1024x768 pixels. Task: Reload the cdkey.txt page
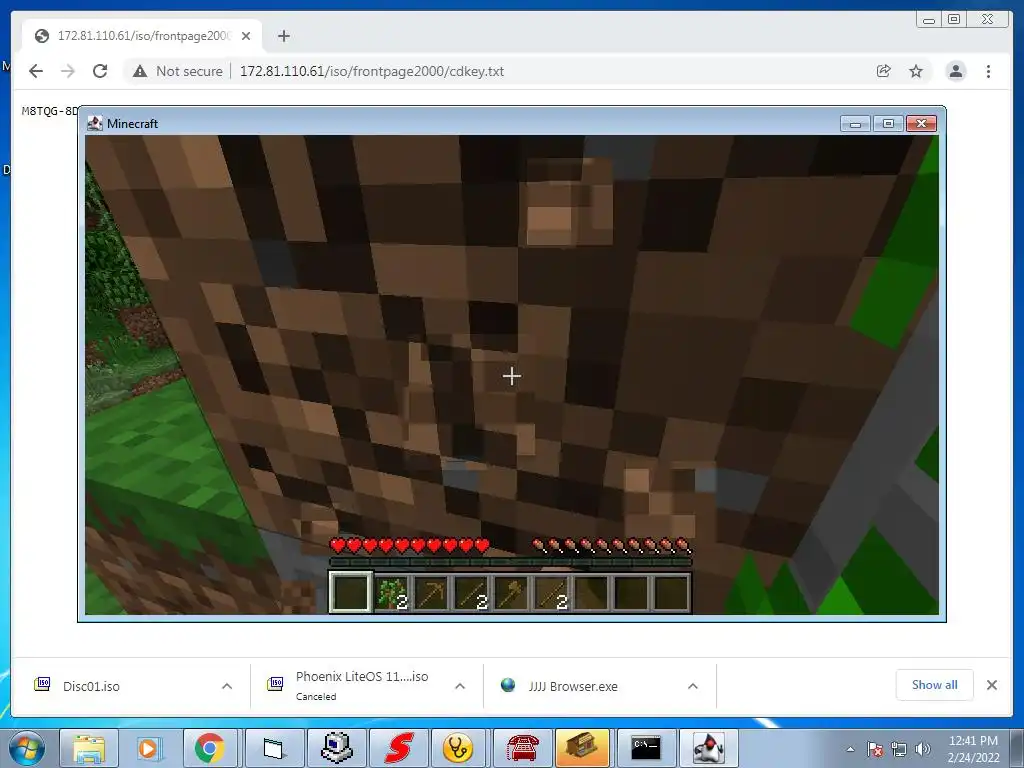point(100,71)
